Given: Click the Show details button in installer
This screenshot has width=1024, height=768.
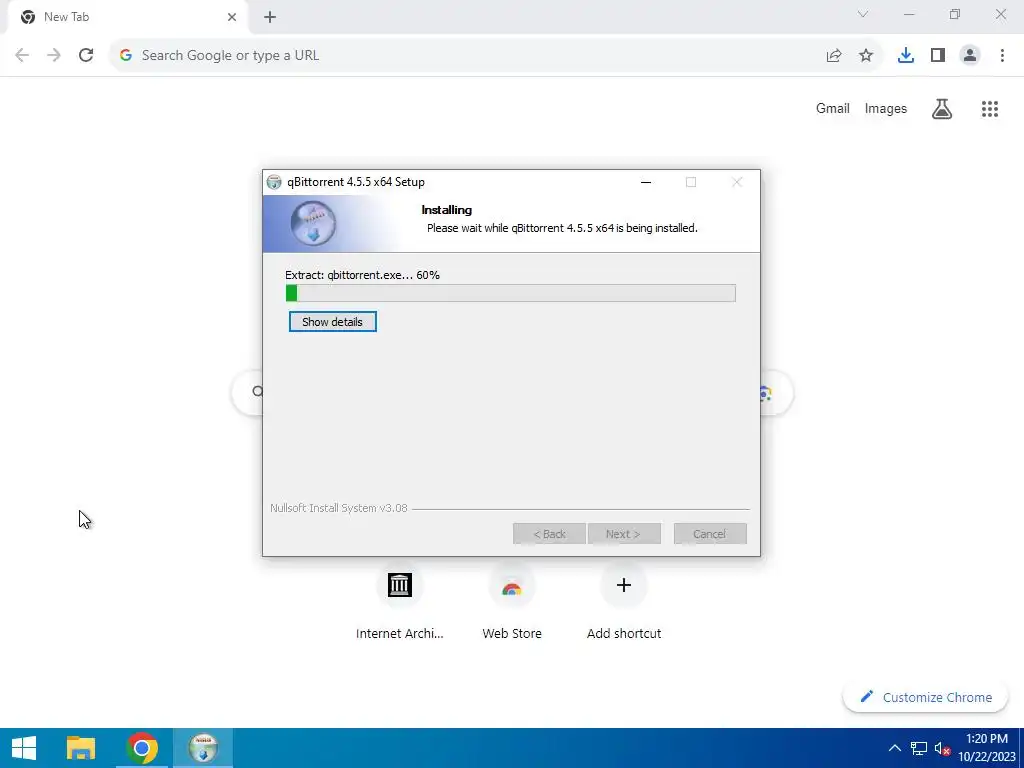Looking at the screenshot, I should (x=332, y=322).
